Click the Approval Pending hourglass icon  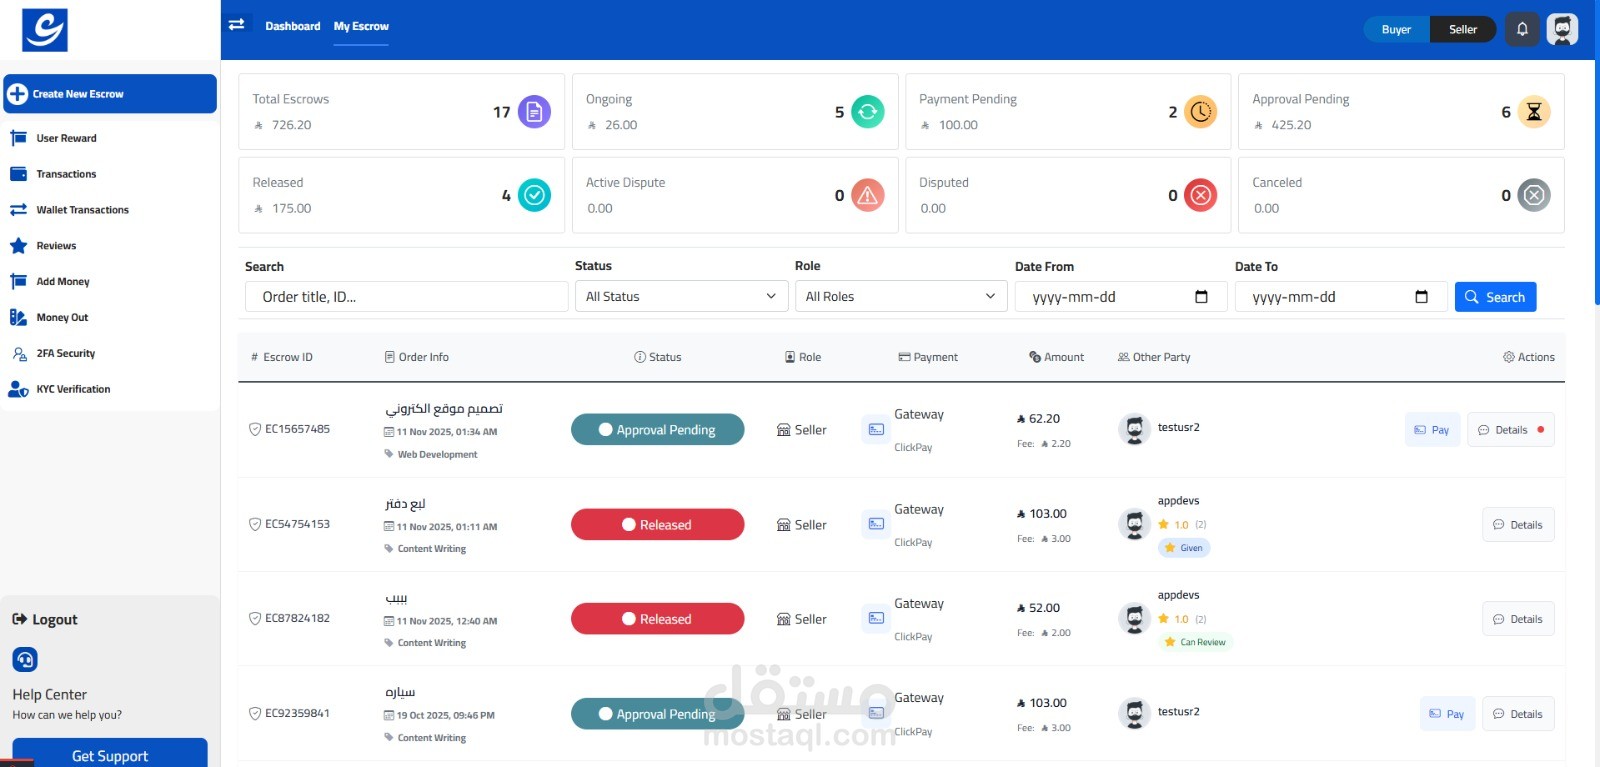click(x=1534, y=112)
